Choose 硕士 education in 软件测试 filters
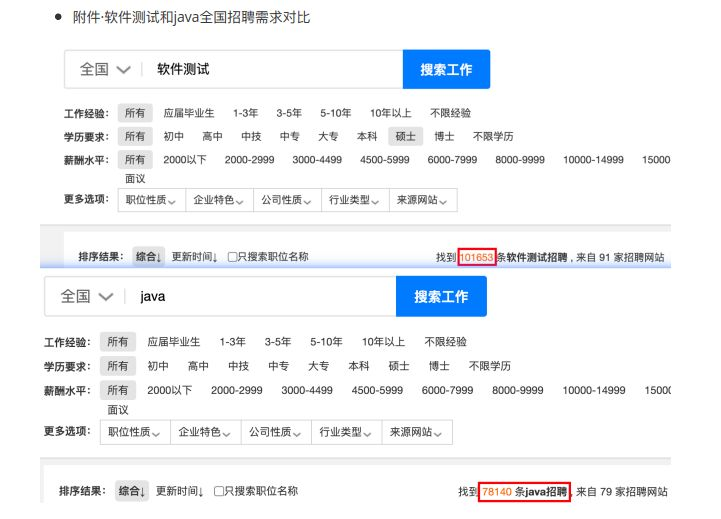This screenshot has width=721, height=519. (405, 137)
